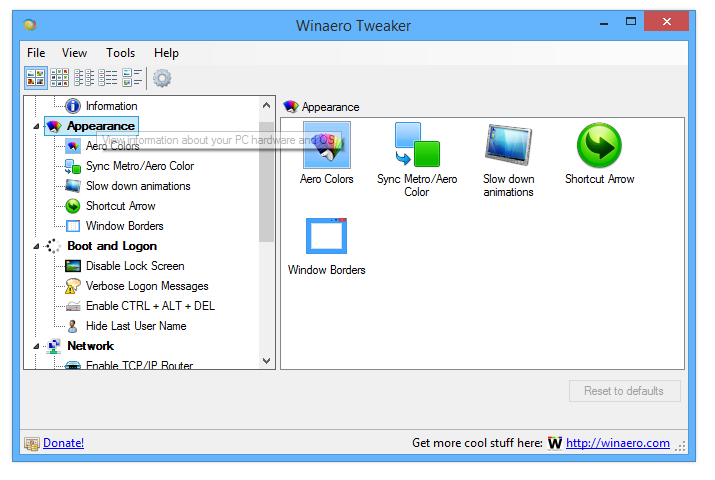Image resolution: width=715 pixels, height=480 pixels.
Task: Select Slow down animations tree item
Action: (138, 186)
